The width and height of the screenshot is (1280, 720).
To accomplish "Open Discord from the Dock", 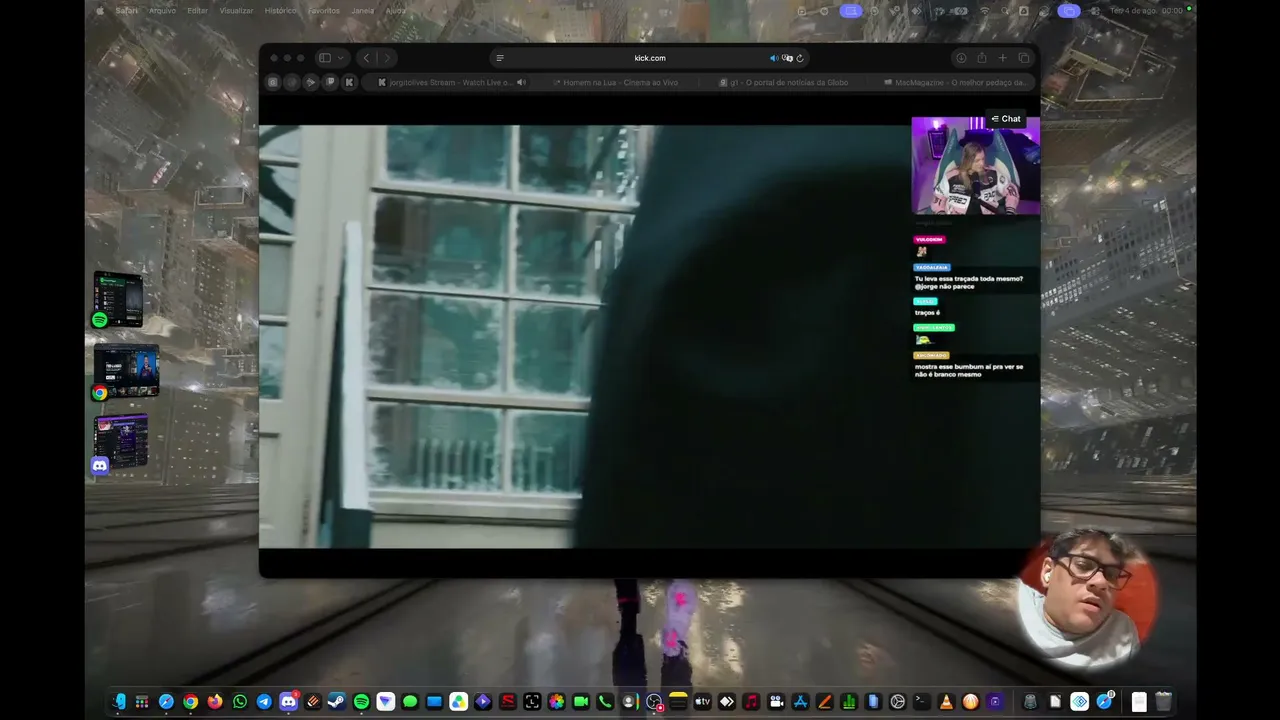I will (289, 702).
